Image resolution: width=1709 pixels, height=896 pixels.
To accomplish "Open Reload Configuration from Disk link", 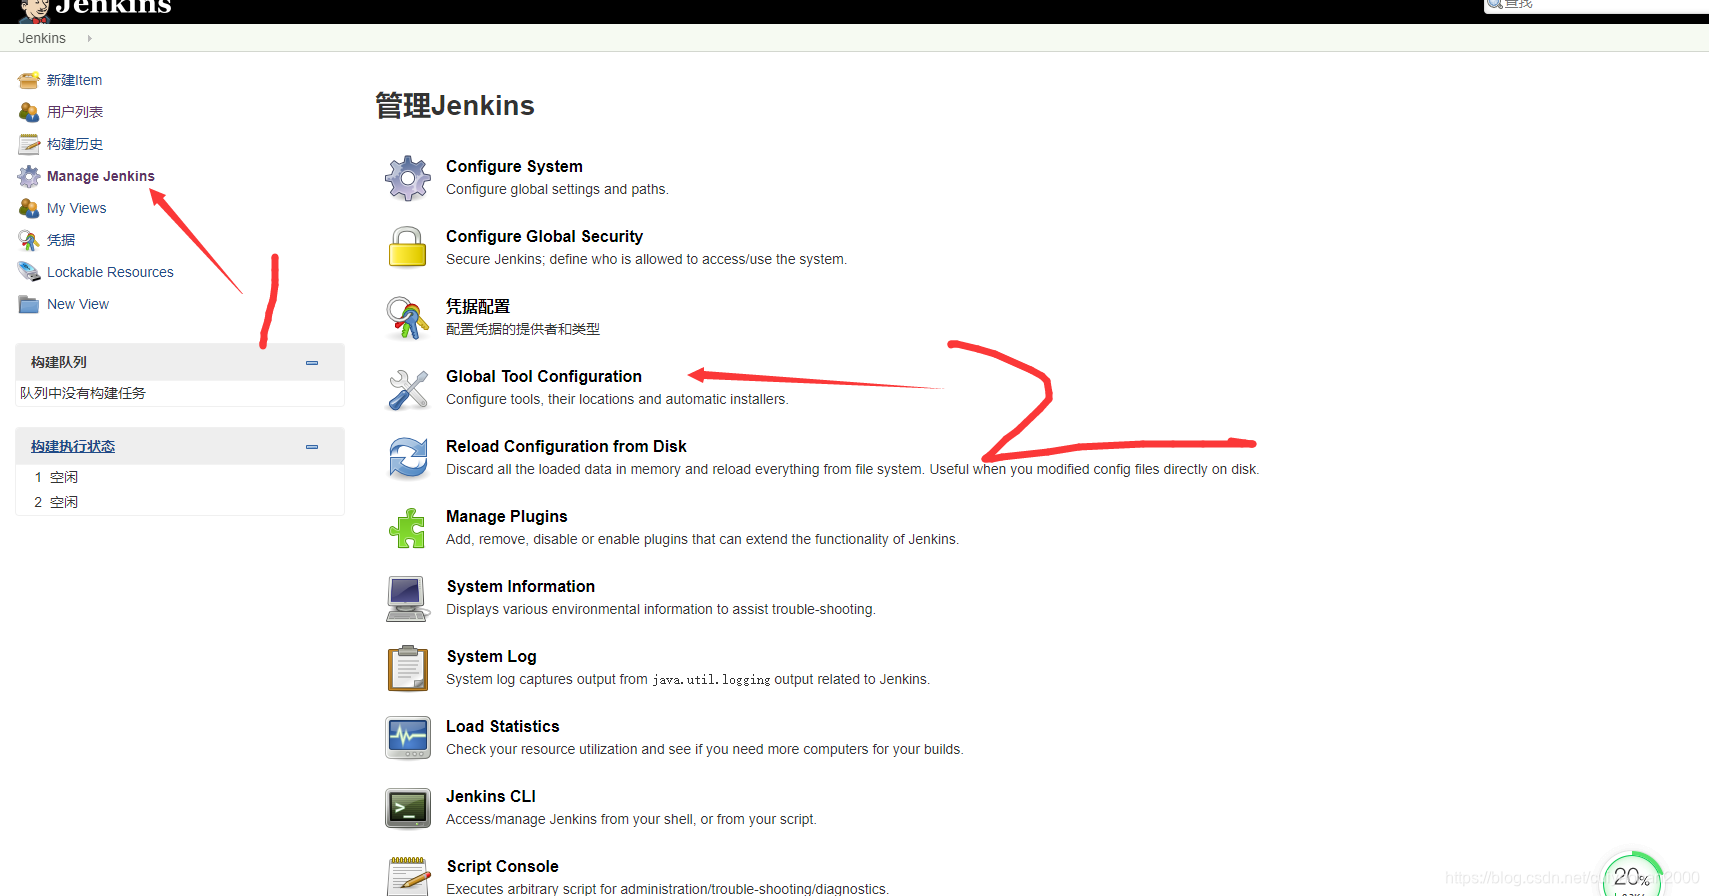I will (566, 446).
